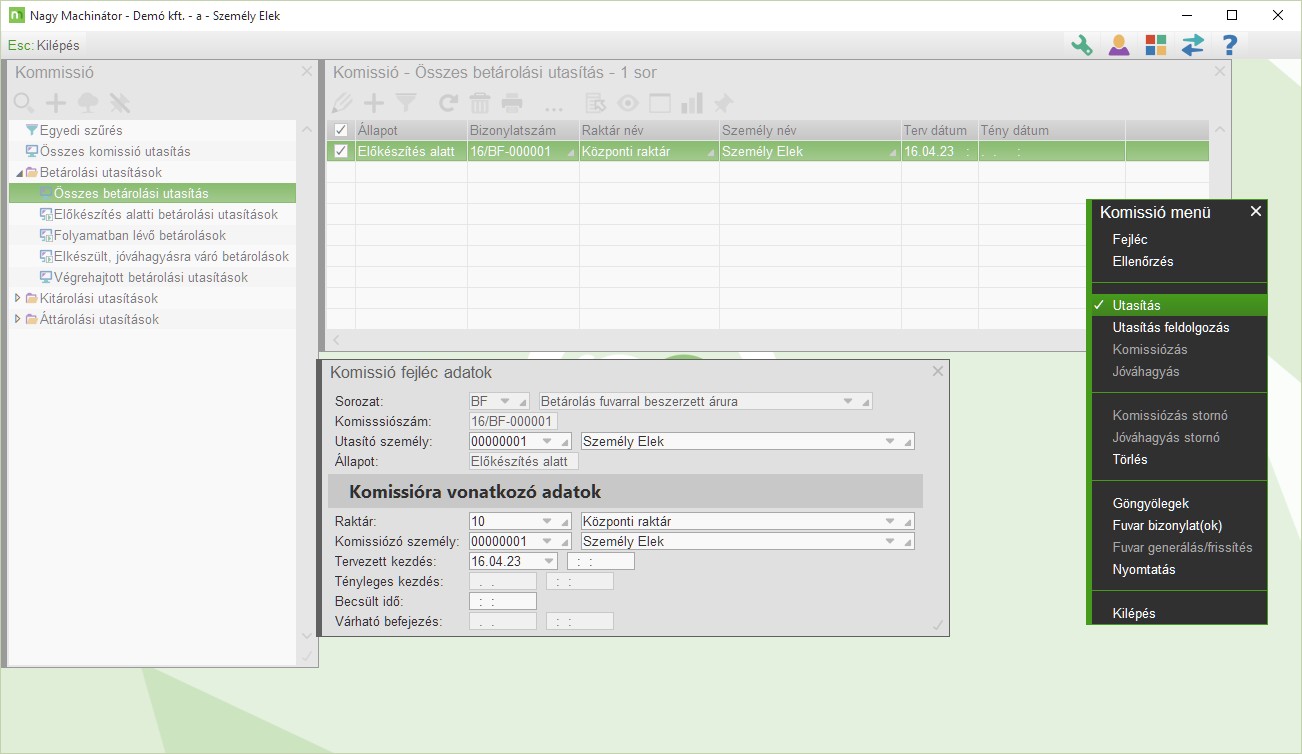The height and width of the screenshot is (754, 1302).
Task: Open the user profile icon
Action: click(x=1119, y=45)
